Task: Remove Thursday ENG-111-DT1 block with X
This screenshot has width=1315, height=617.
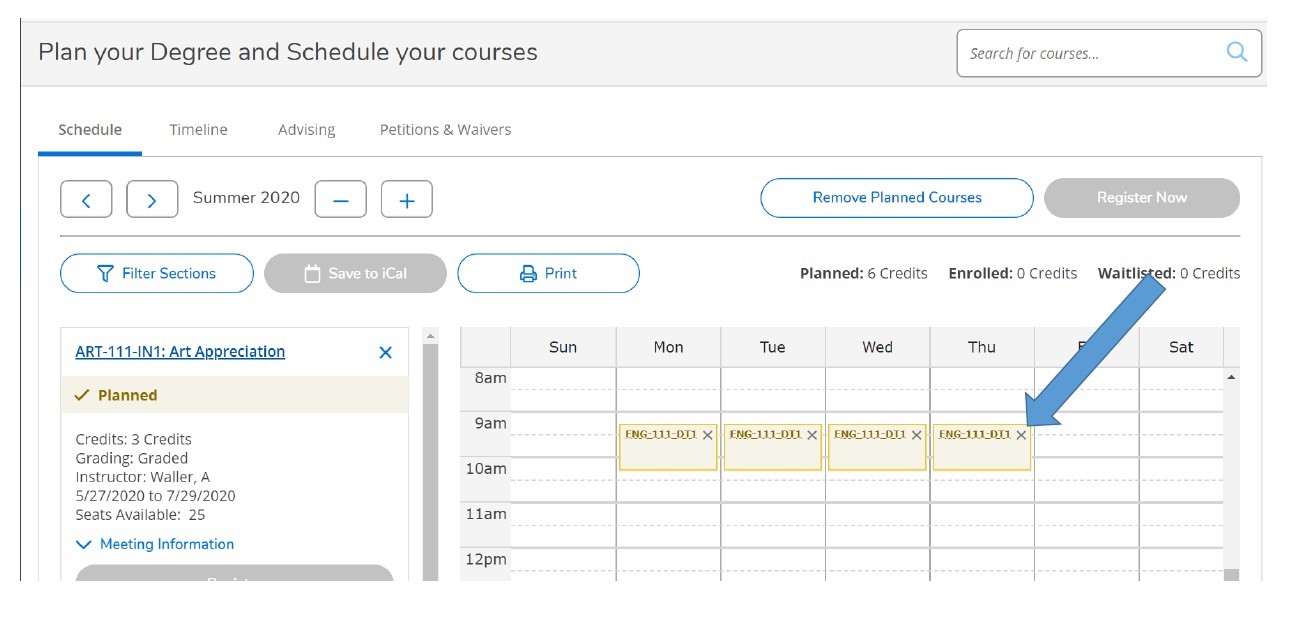Action: [1021, 435]
